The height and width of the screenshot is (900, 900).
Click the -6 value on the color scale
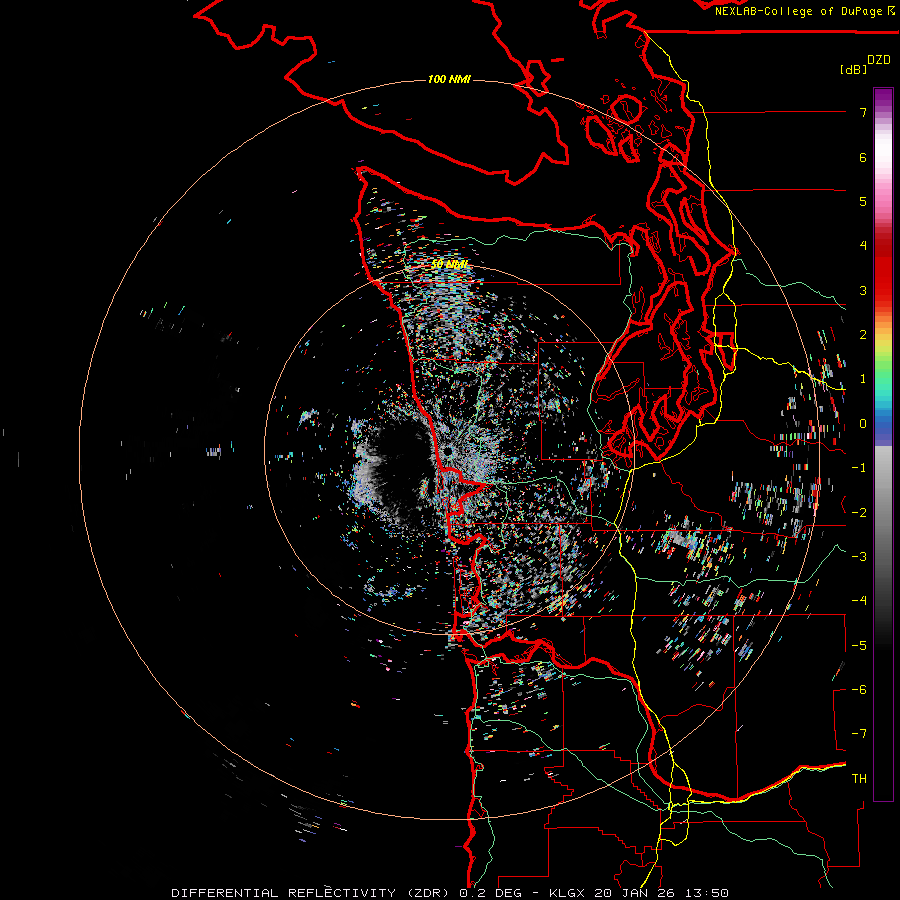click(859, 690)
